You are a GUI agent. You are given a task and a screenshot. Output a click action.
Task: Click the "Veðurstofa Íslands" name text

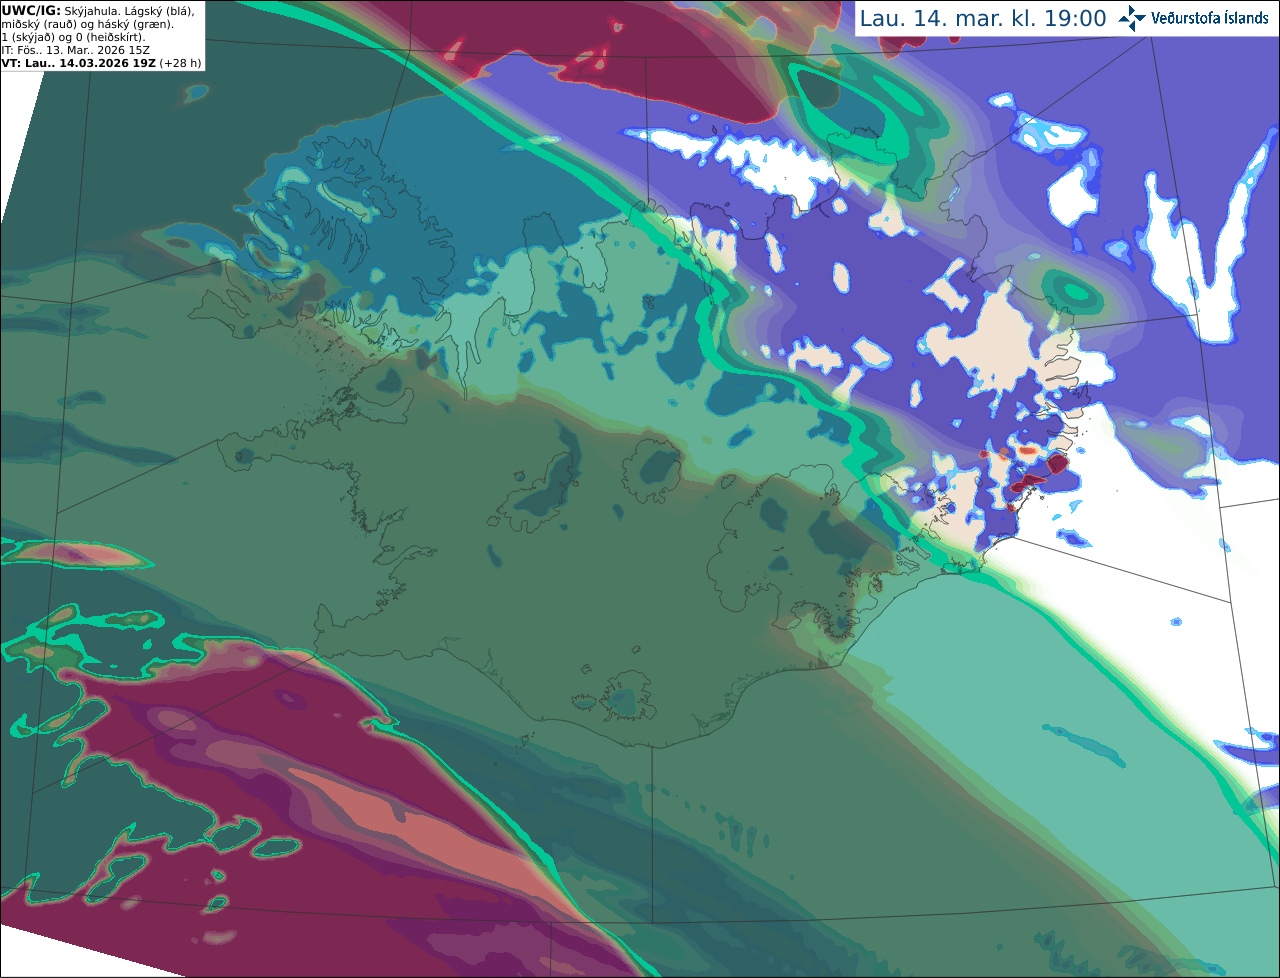1210,18
